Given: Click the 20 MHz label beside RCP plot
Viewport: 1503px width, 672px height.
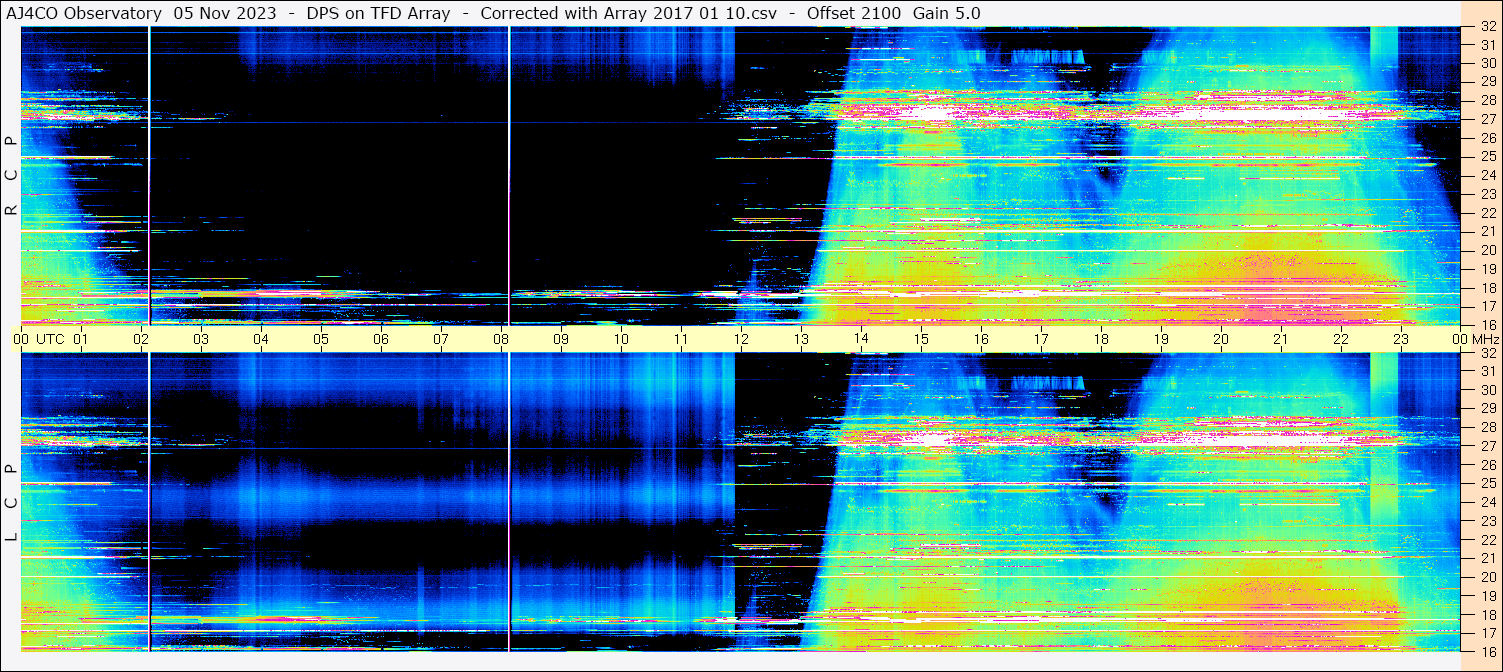Looking at the screenshot, I should [x=1488, y=250].
